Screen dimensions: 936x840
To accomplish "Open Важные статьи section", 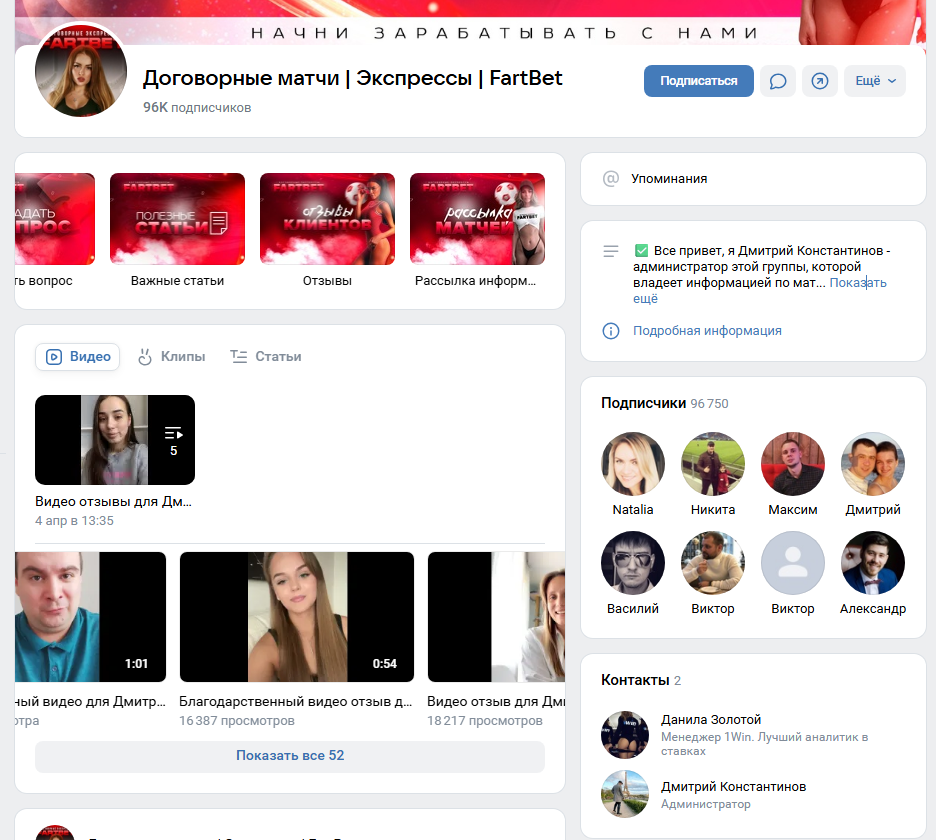I will (177, 219).
